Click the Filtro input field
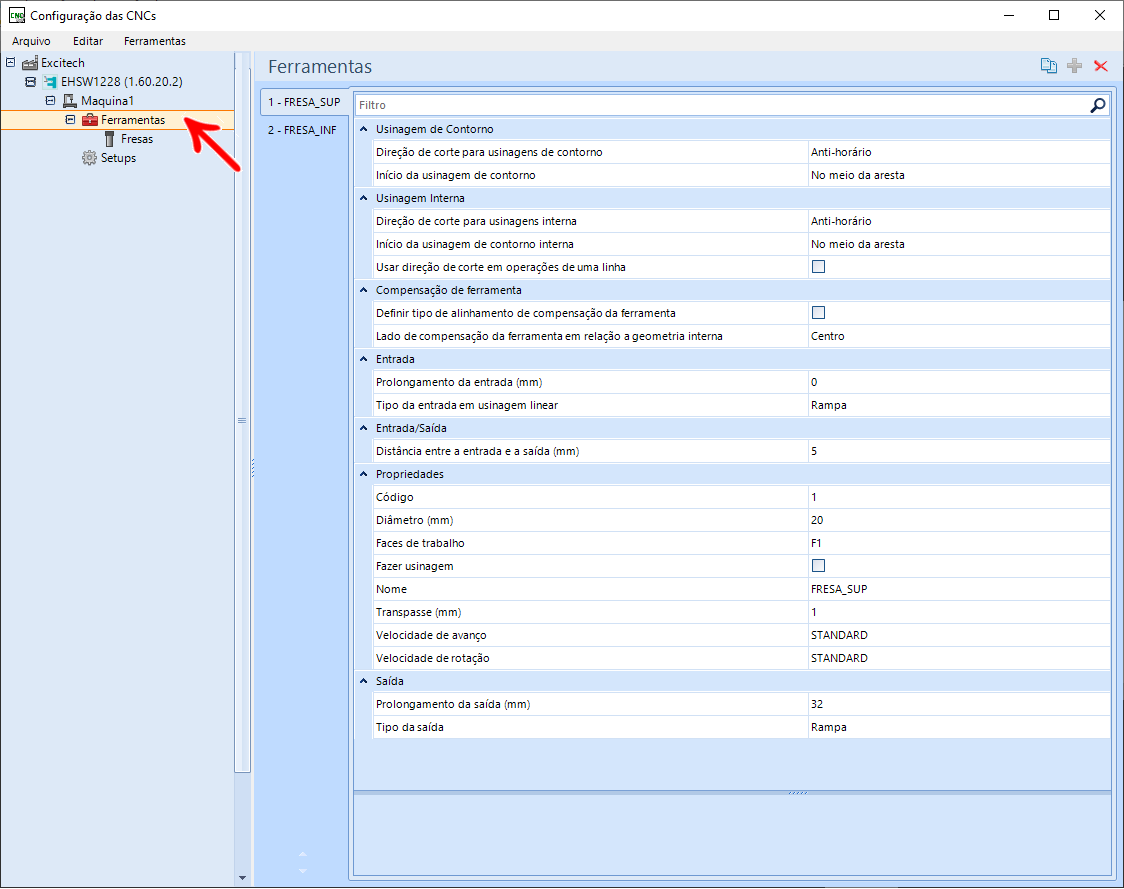This screenshot has height=889, width=1124. [722, 105]
